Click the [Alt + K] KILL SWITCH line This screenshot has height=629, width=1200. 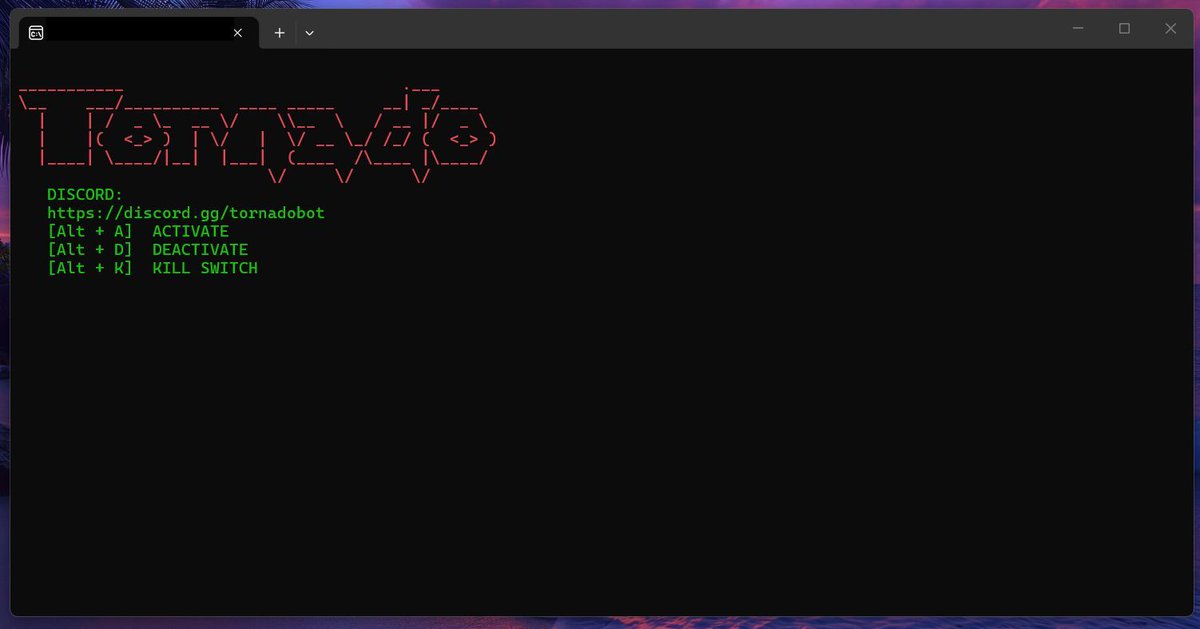coord(152,268)
